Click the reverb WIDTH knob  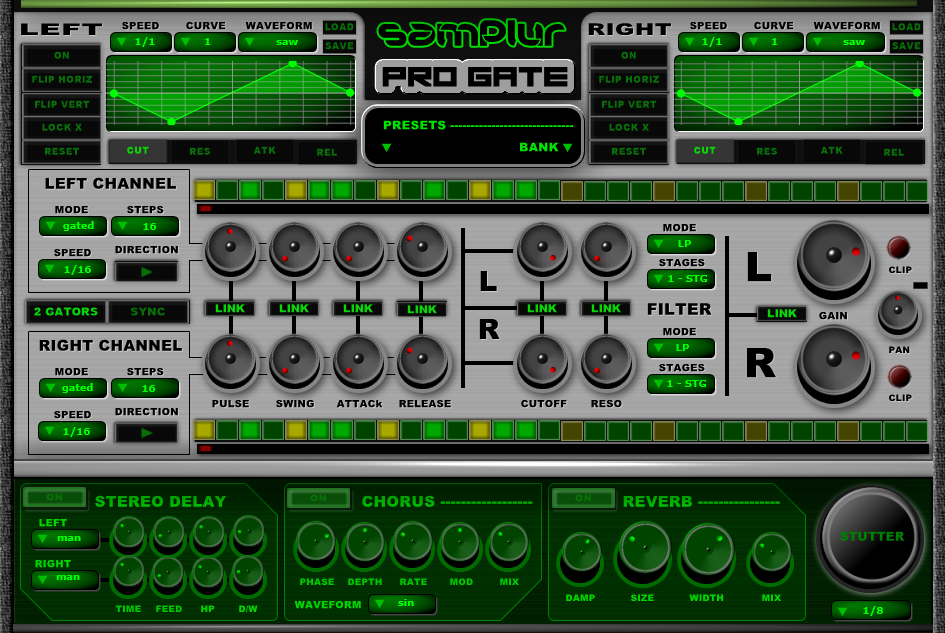click(x=707, y=550)
